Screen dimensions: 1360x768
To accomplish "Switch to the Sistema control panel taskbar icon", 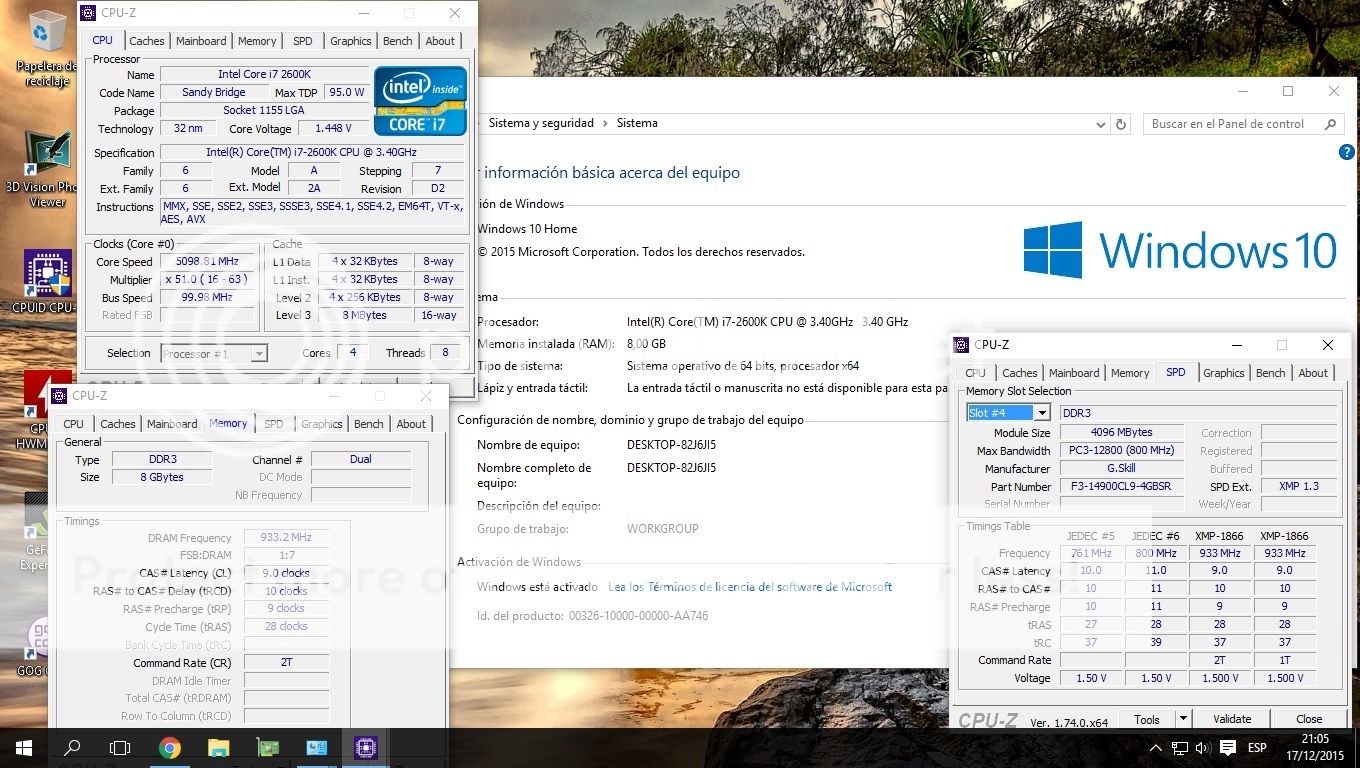I will click(x=316, y=747).
